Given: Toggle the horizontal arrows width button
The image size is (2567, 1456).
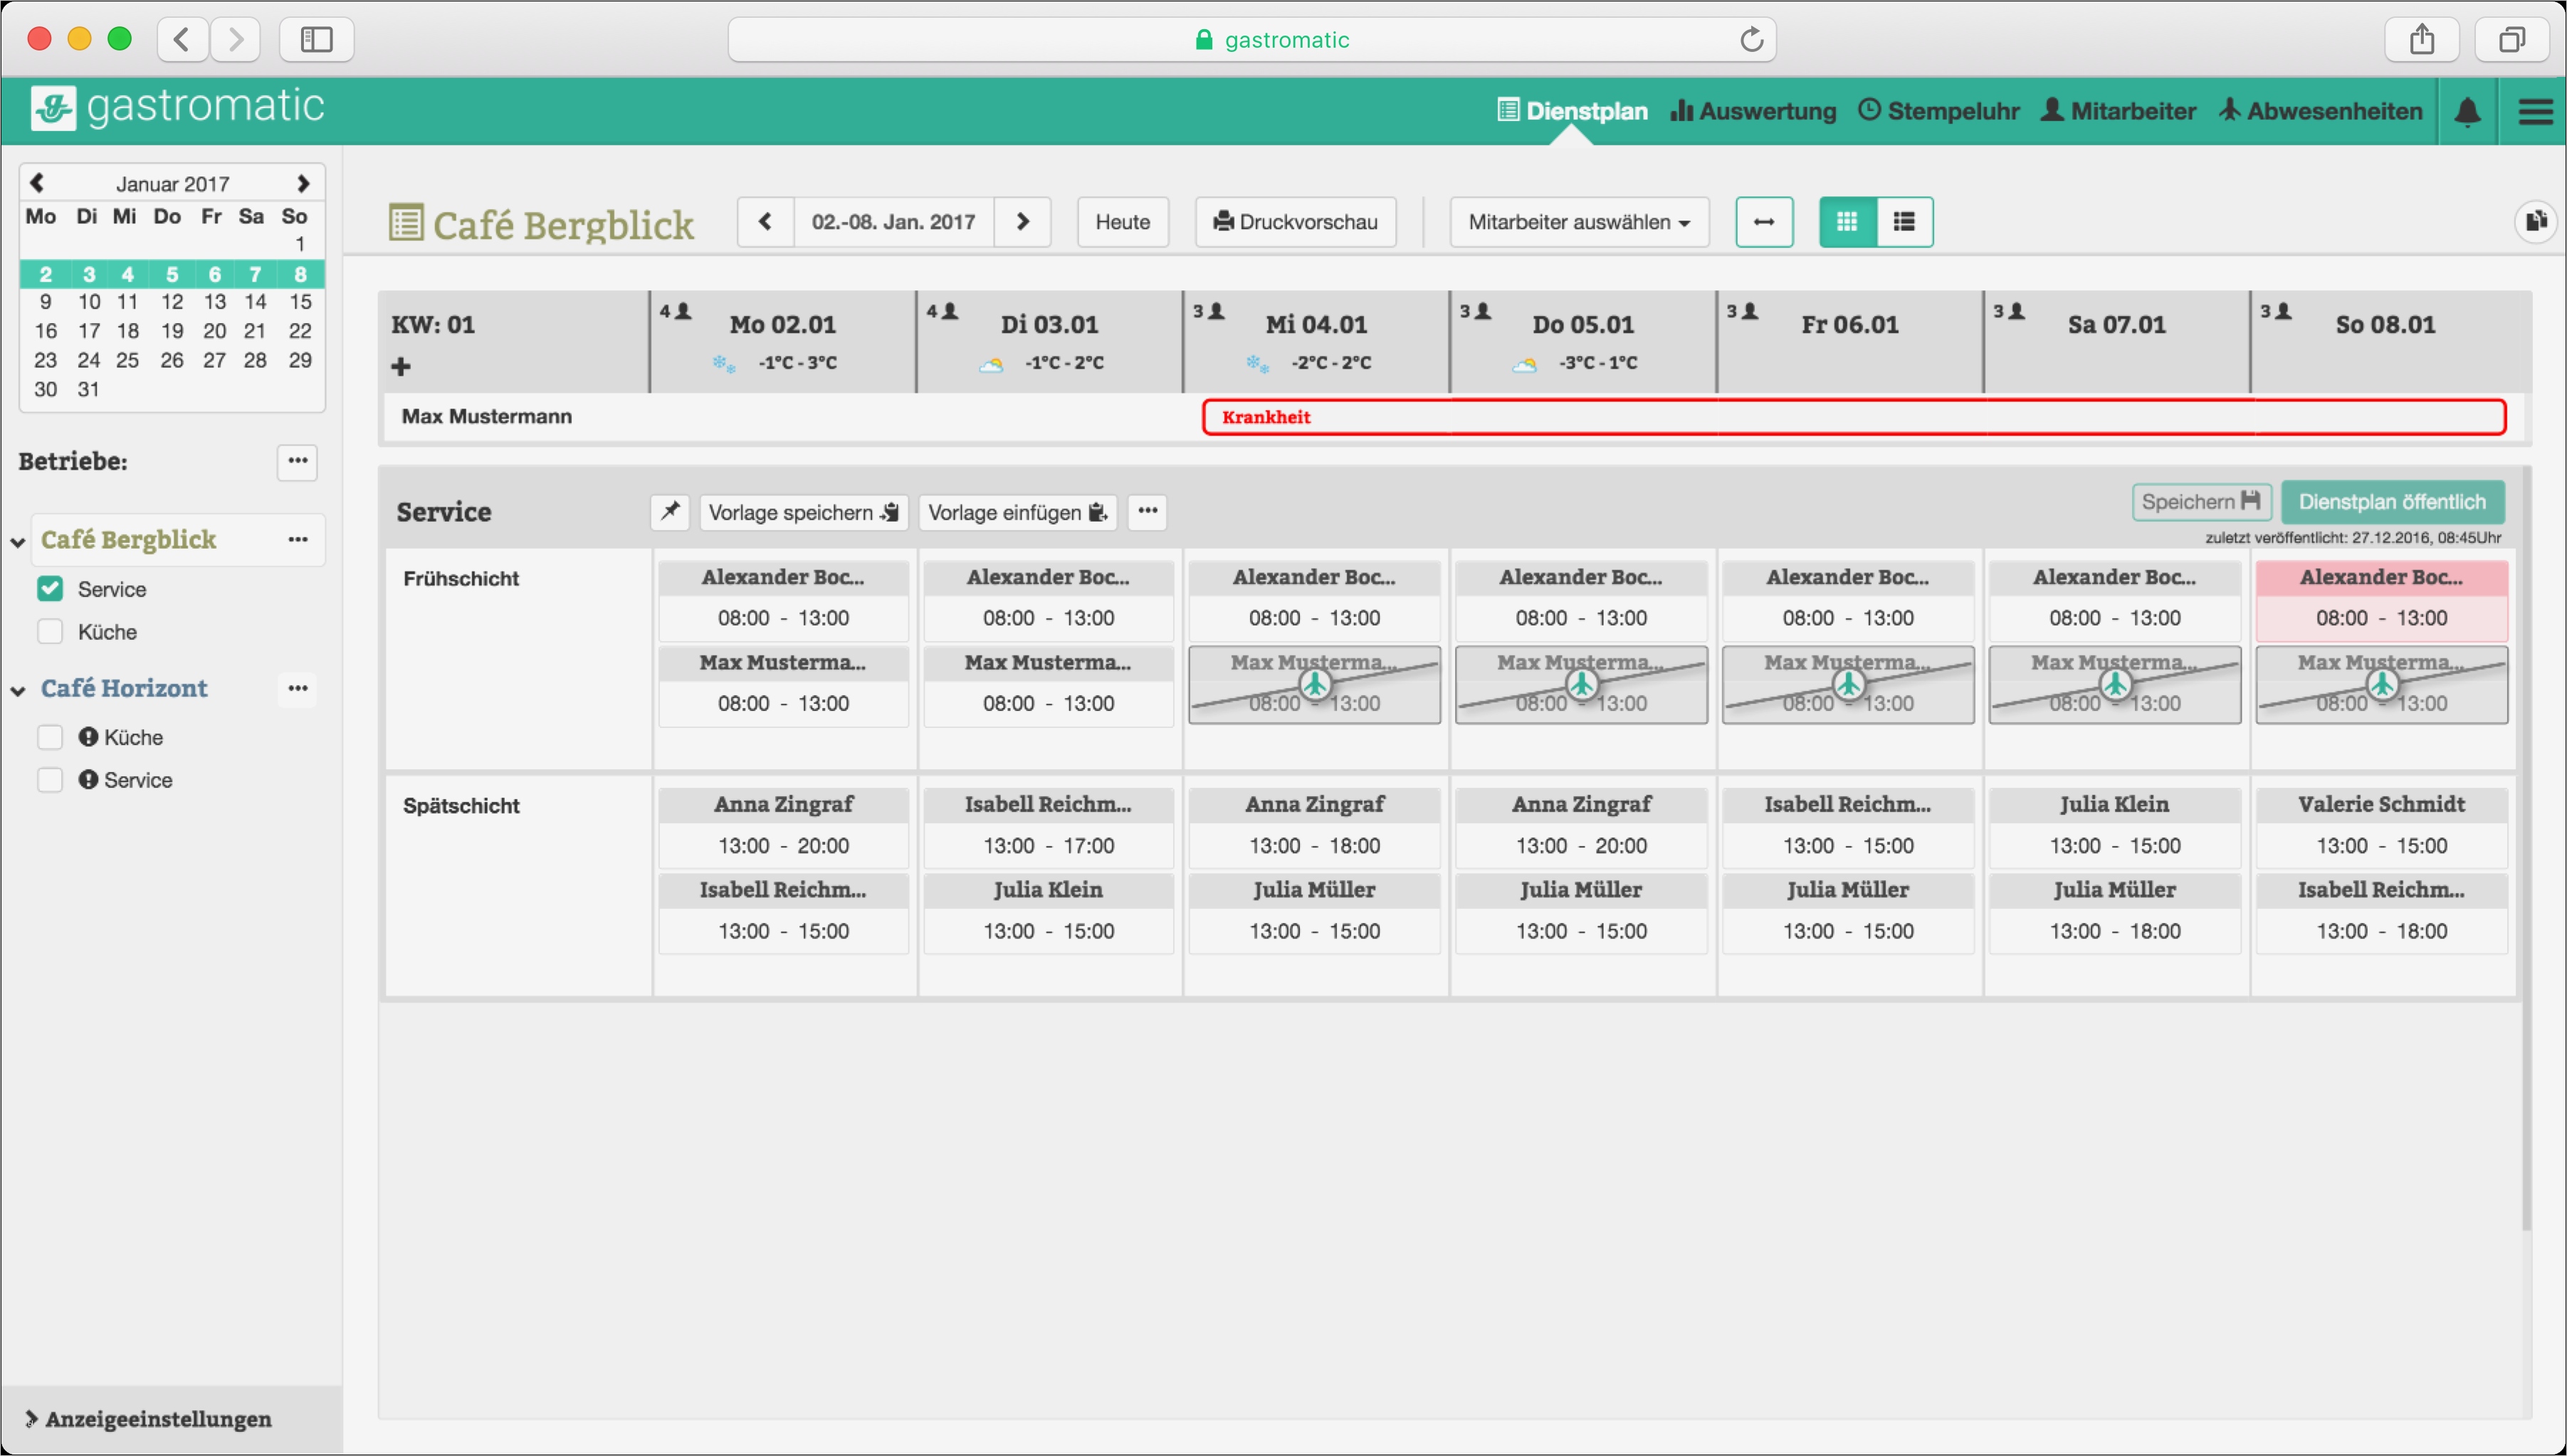Looking at the screenshot, I should 1764,222.
